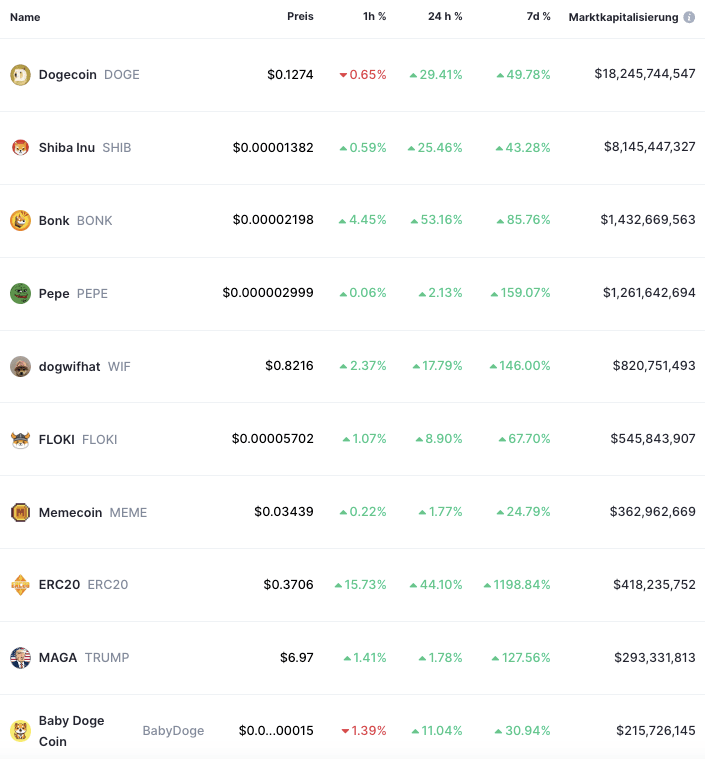Image resolution: width=705 pixels, height=759 pixels.
Task: Click the ERC20 token logo
Action: 20,585
